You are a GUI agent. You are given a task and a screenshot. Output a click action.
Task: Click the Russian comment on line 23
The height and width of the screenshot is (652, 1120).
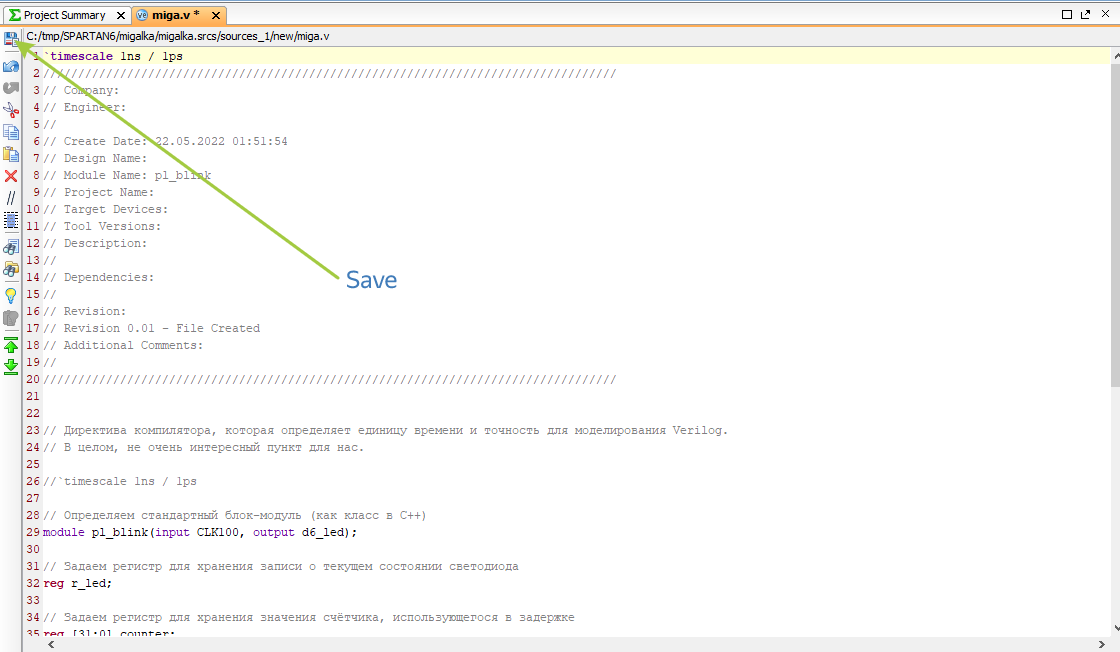[386, 431]
